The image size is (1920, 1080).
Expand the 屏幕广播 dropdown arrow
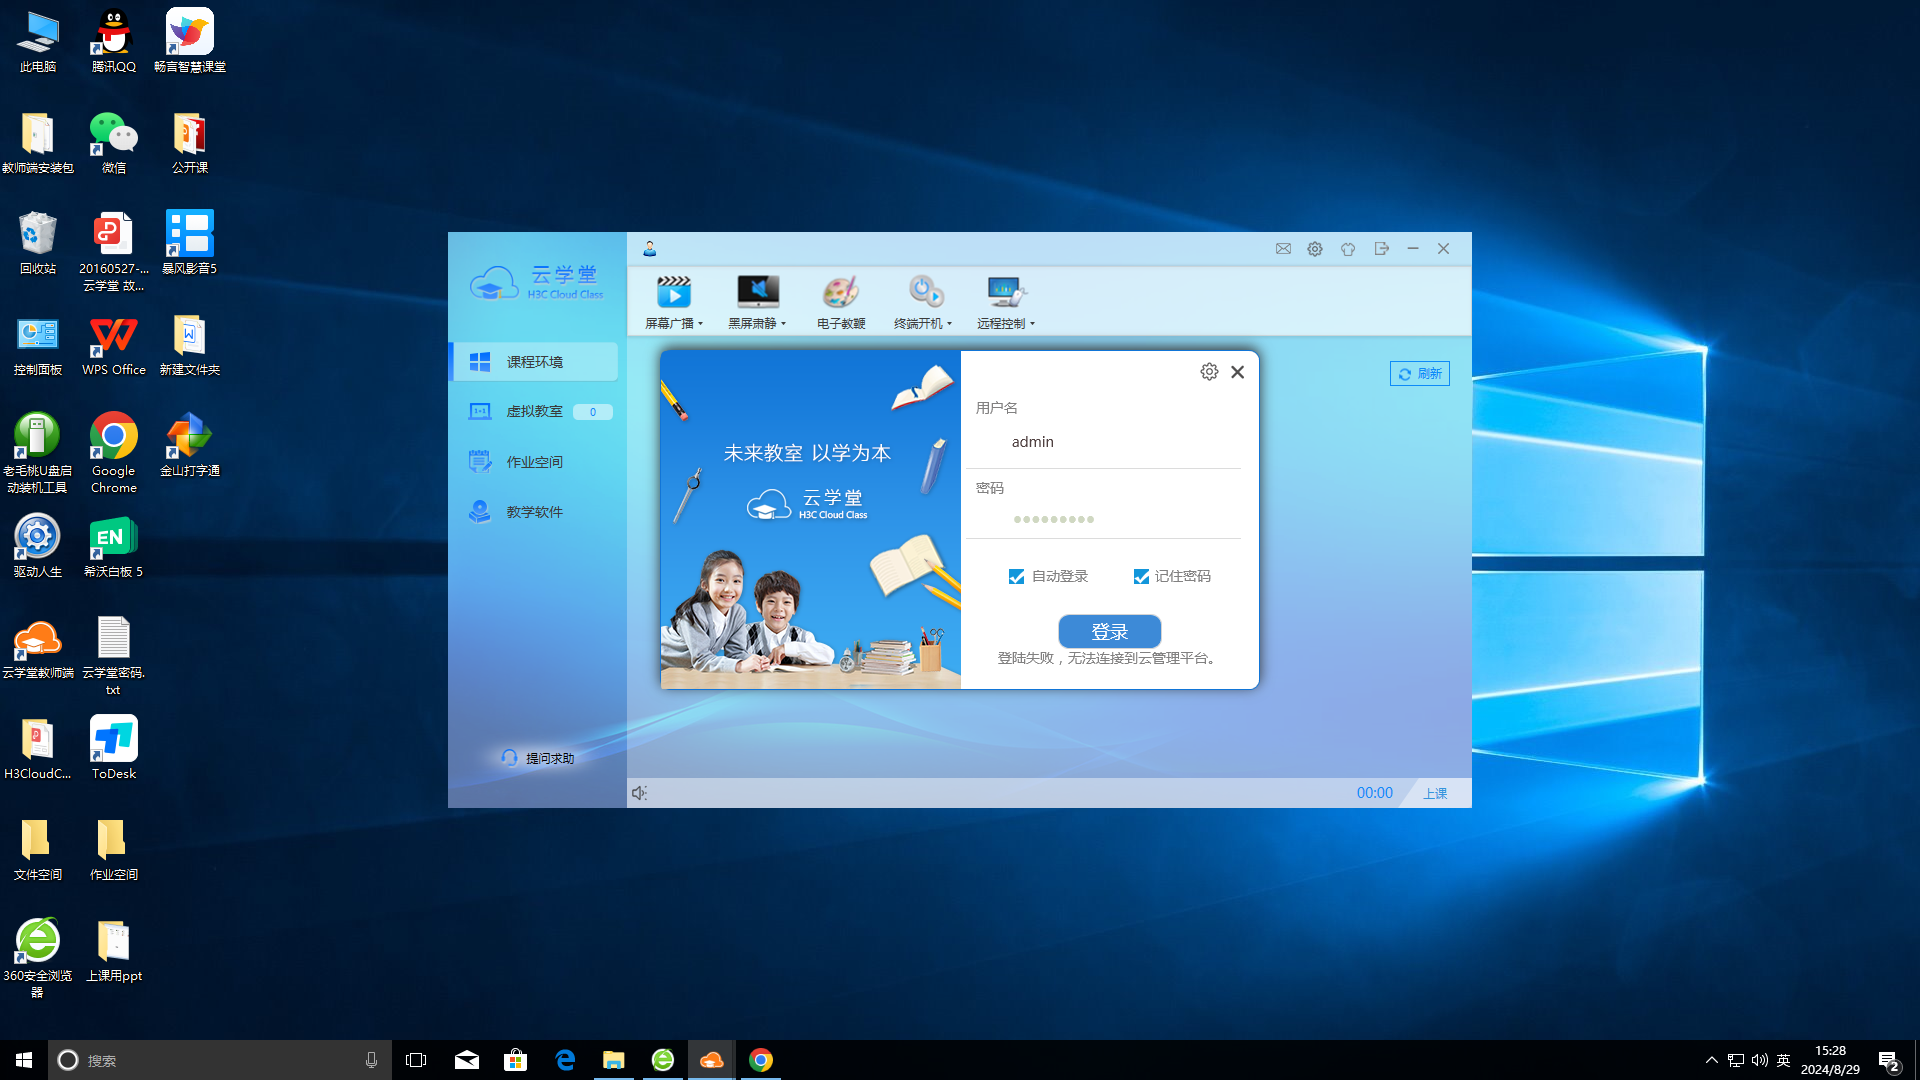click(x=701, y=324)
